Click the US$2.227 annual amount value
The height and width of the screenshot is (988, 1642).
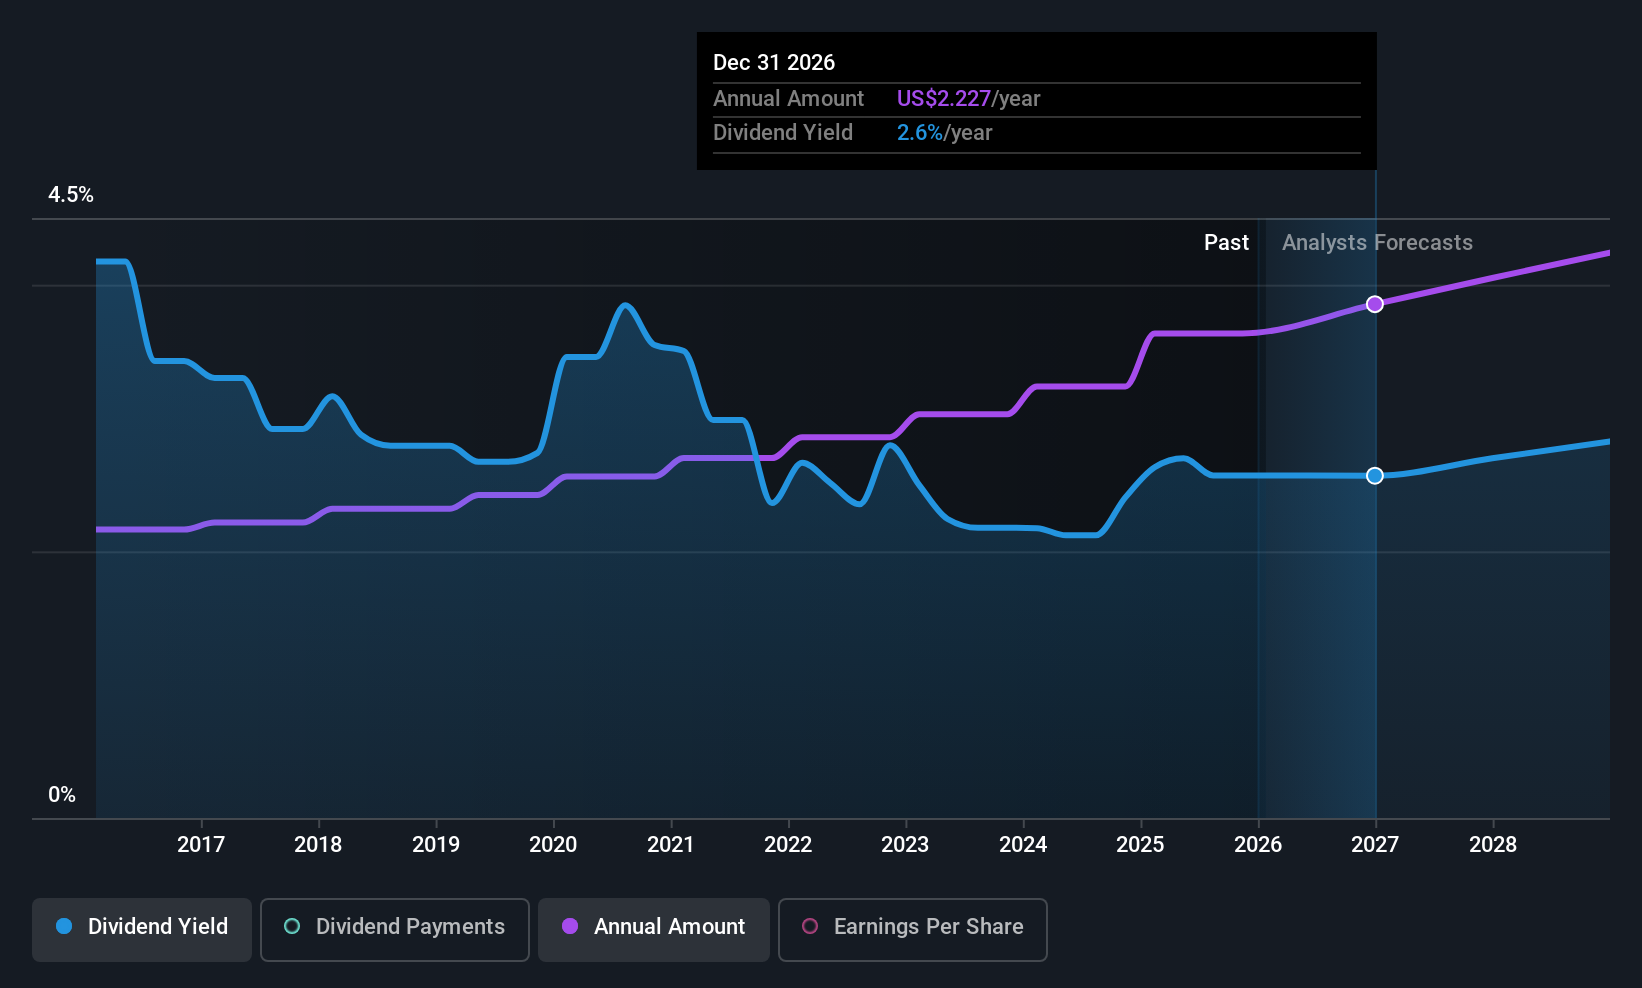click(x=943, y=98)
